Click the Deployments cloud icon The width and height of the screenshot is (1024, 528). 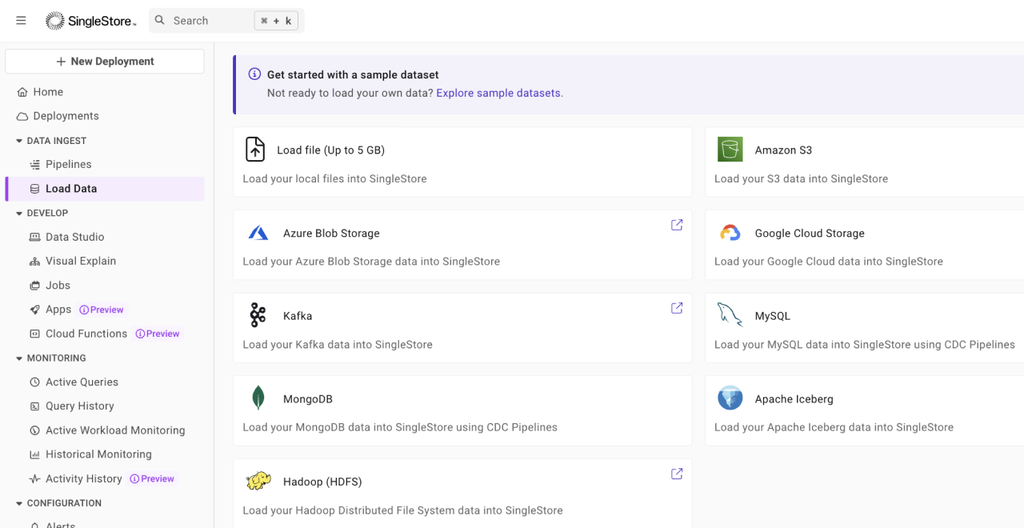(x=22, y=116)
